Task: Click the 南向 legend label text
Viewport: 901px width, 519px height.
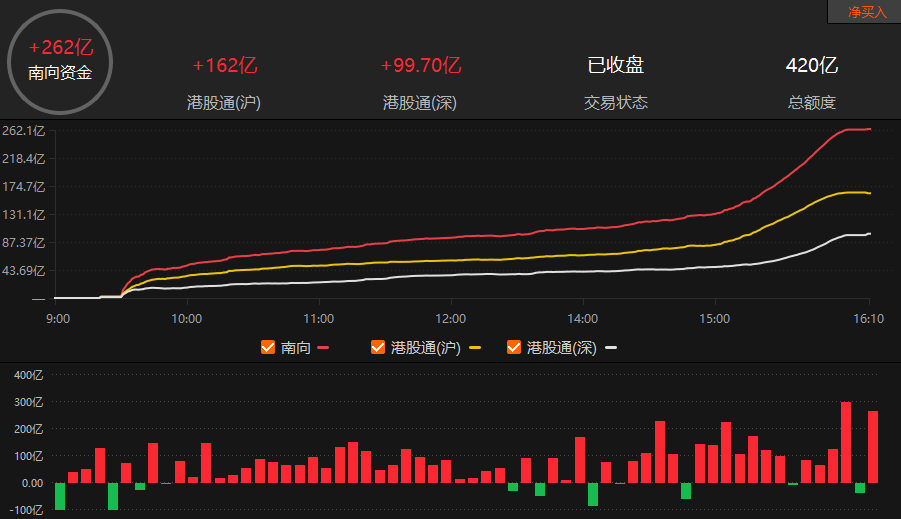Action: point(296,348)
